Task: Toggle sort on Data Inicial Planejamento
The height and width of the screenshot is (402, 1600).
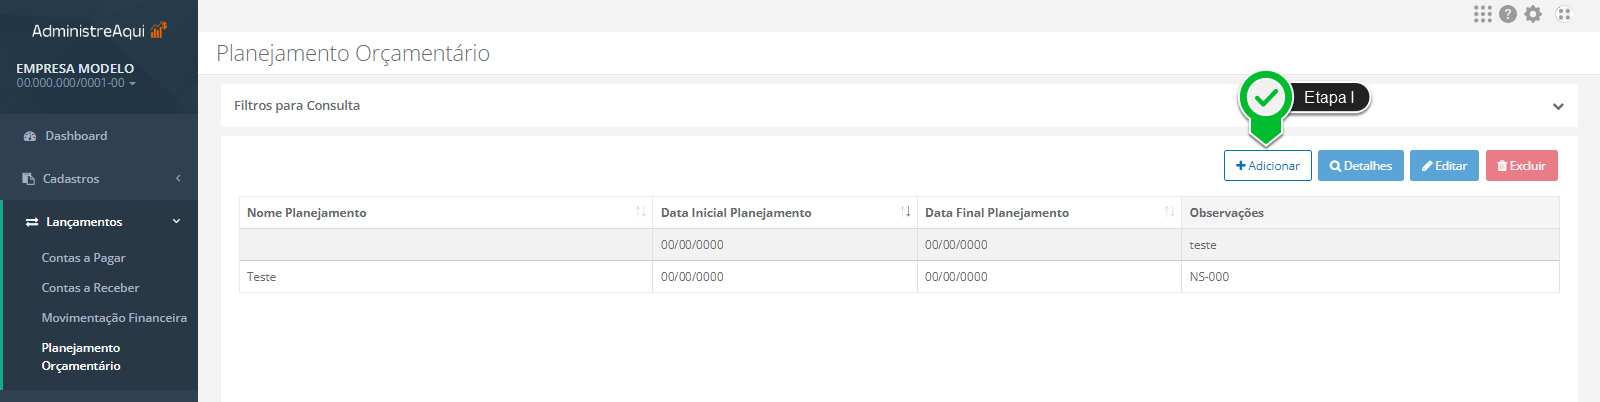Action: pyautogui.click(x=905, y=212)
